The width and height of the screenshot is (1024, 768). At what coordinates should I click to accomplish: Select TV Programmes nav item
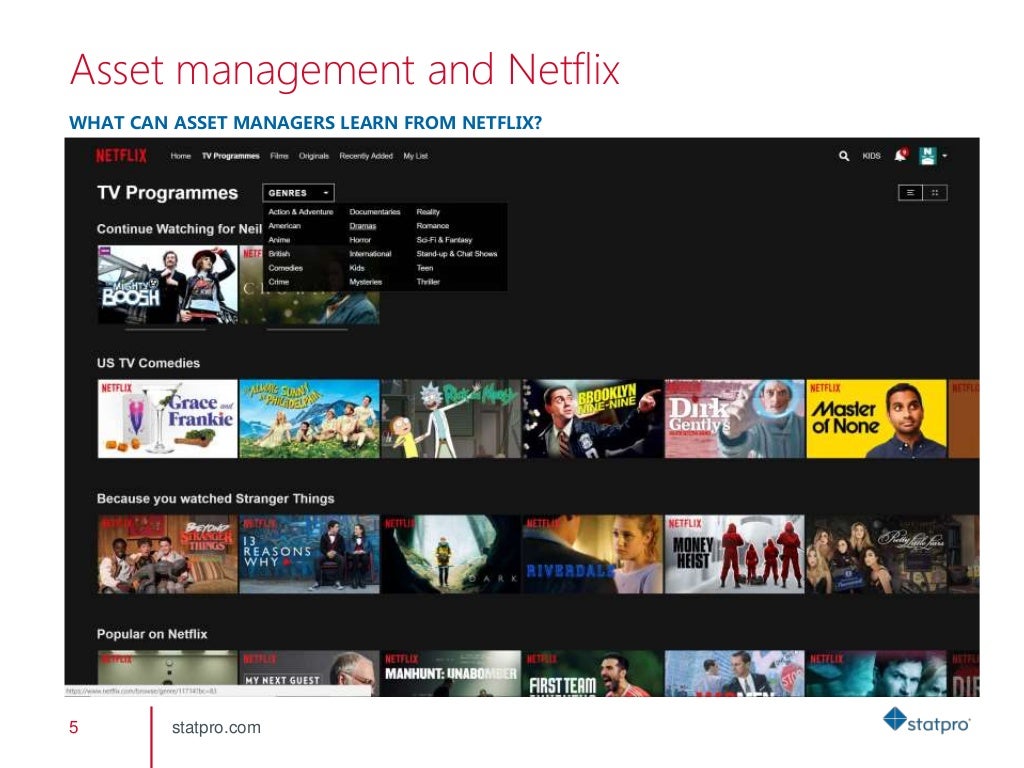(x=231, y=156)
